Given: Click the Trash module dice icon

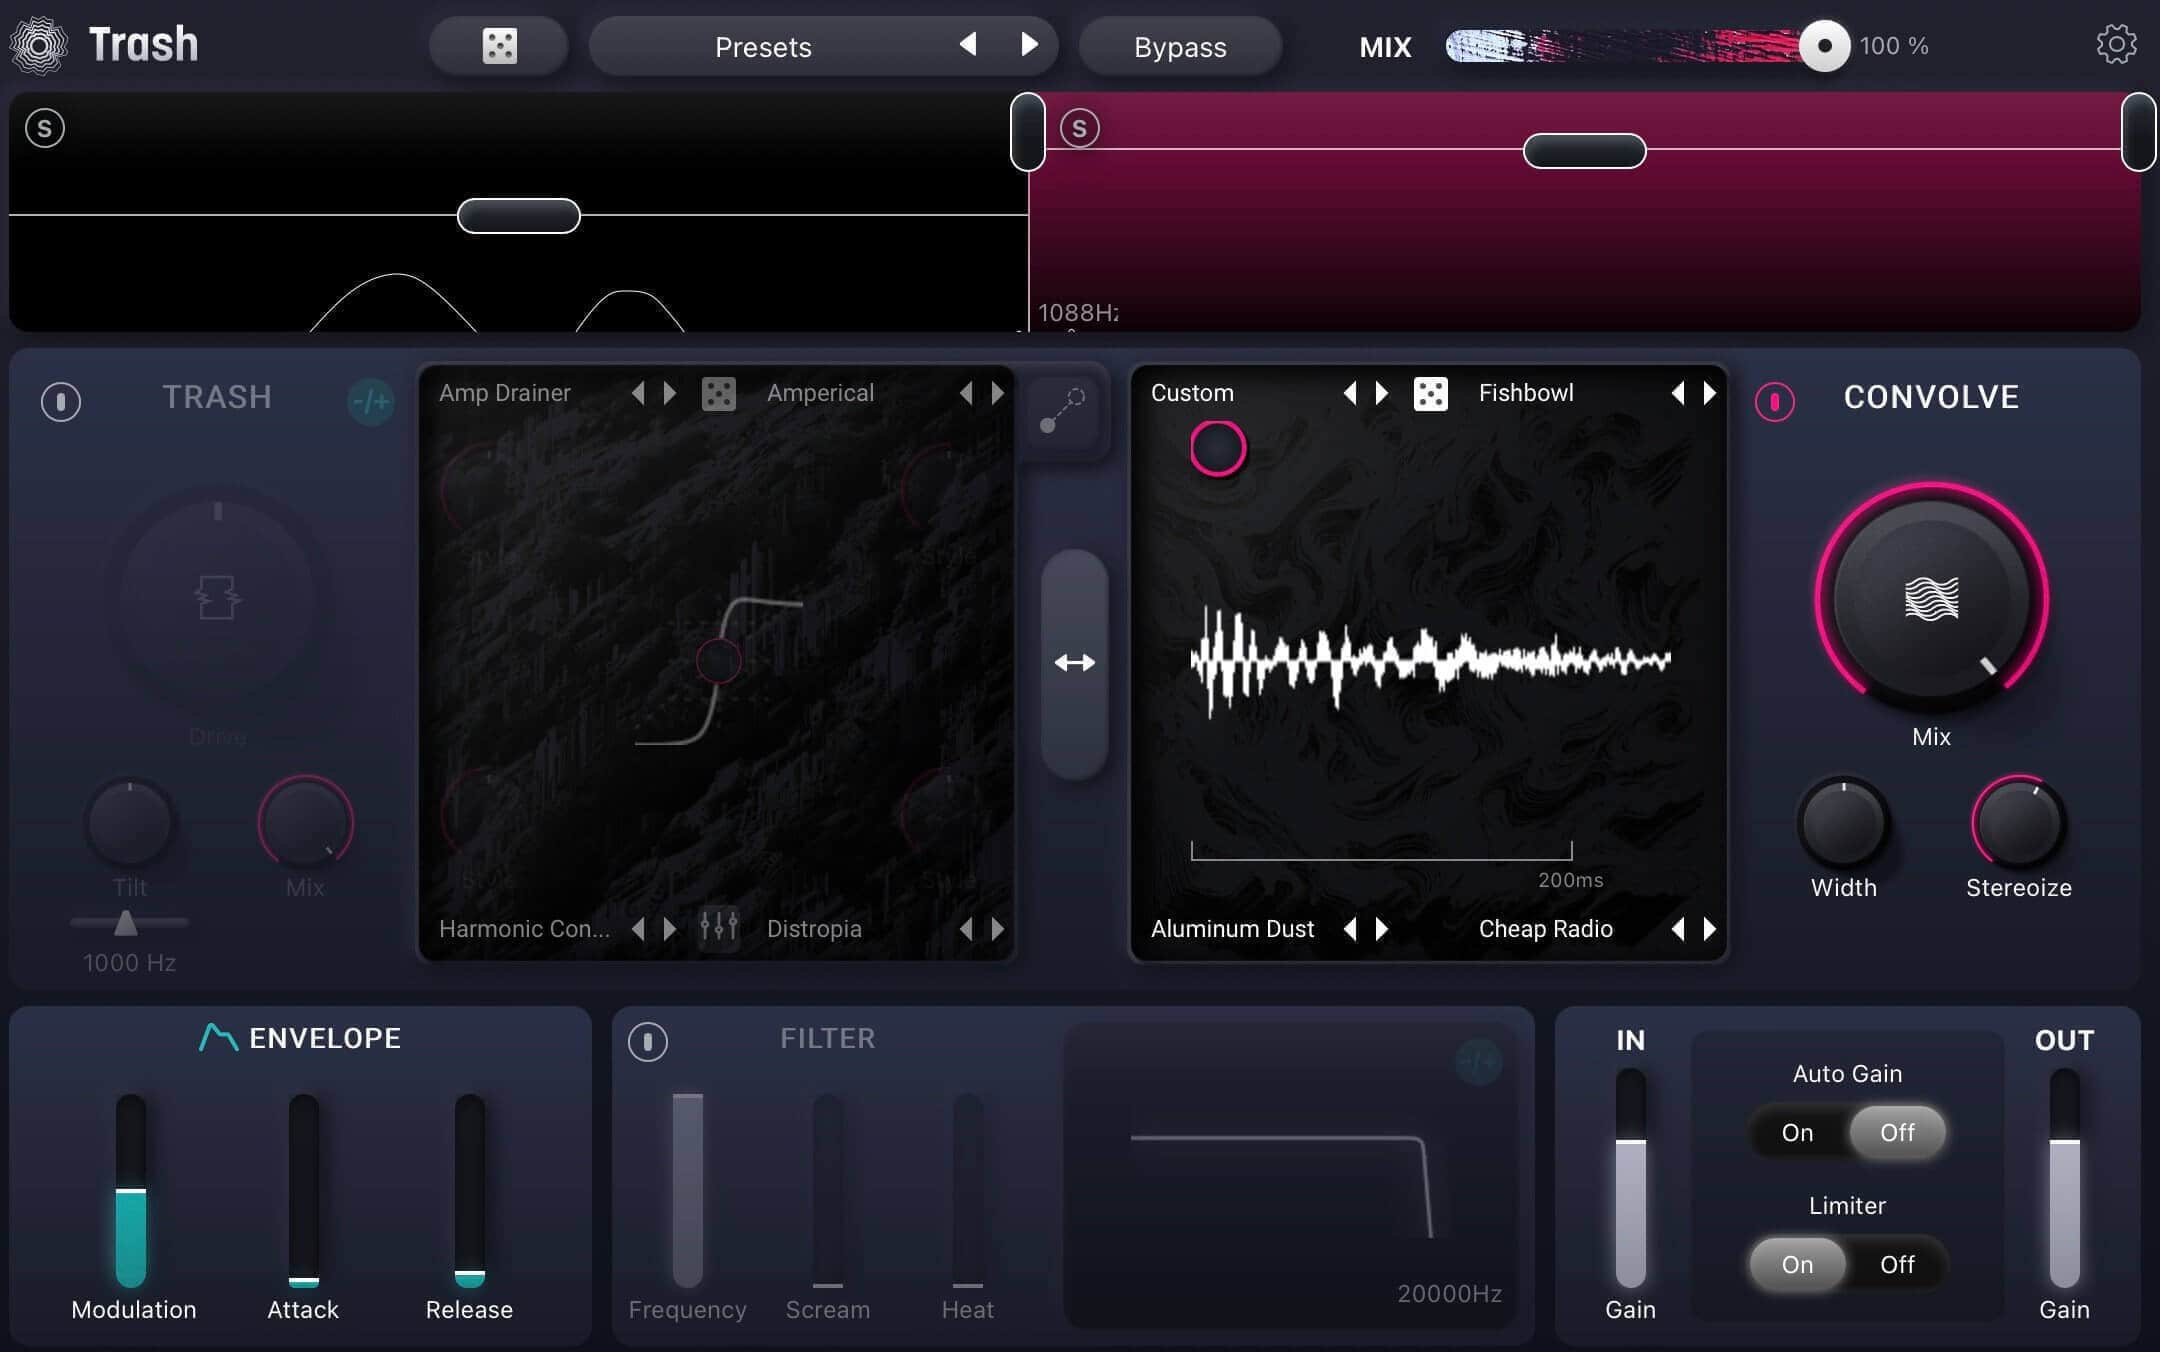Looking at the screenshot, I should (x=718, y=393).
